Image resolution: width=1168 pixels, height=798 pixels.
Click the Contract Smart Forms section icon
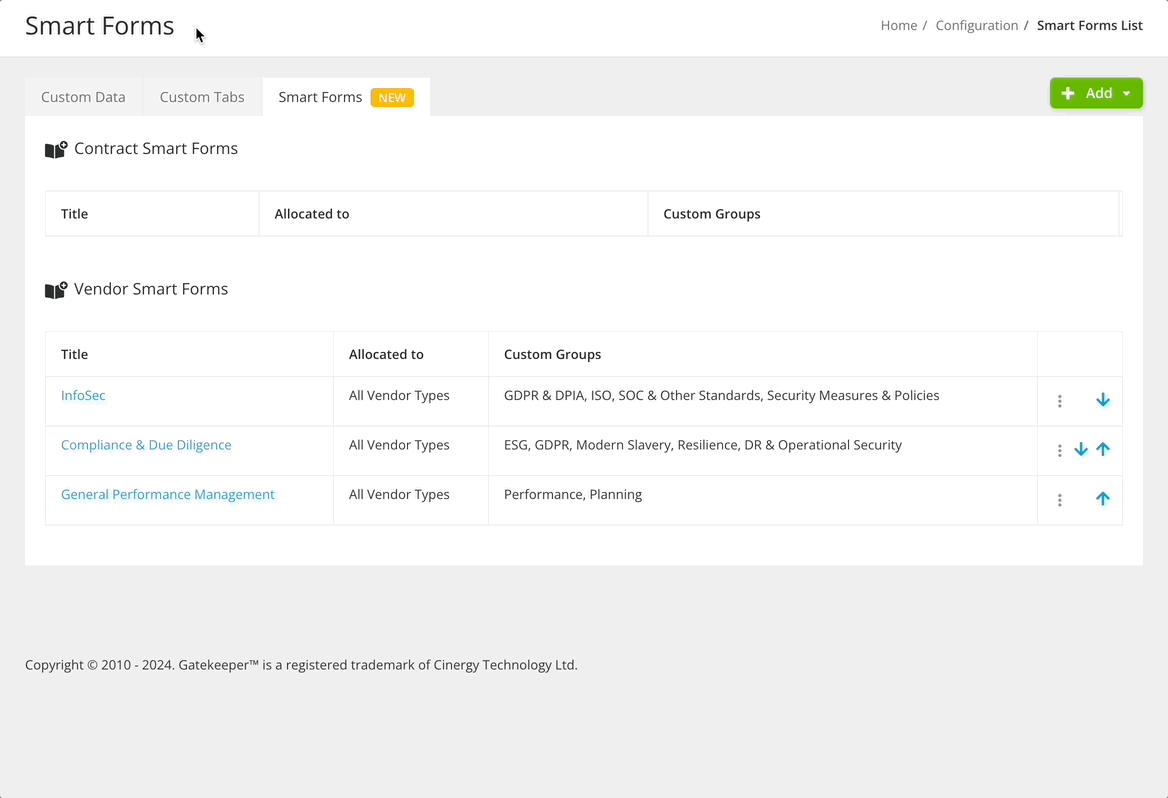(x=56, y=148)
